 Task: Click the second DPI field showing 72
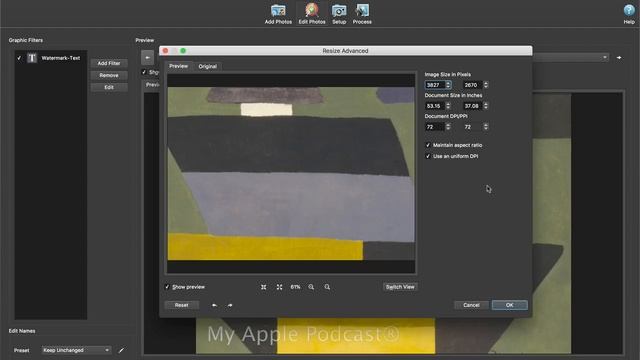[472, 127]
